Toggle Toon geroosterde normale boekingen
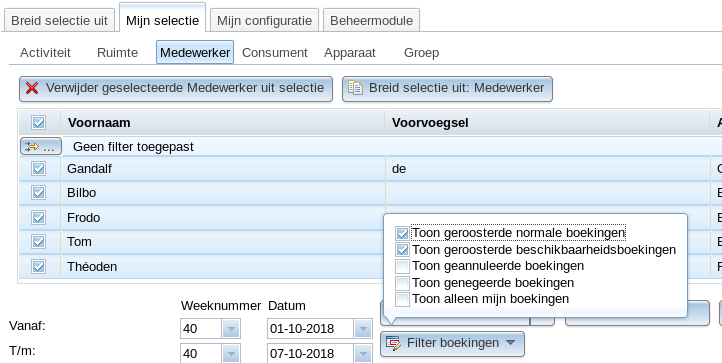 402,234
